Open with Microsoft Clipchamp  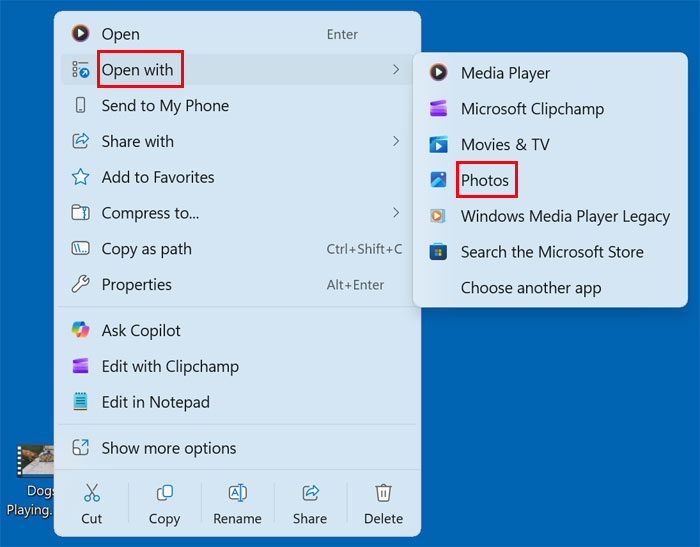(550, 109)
